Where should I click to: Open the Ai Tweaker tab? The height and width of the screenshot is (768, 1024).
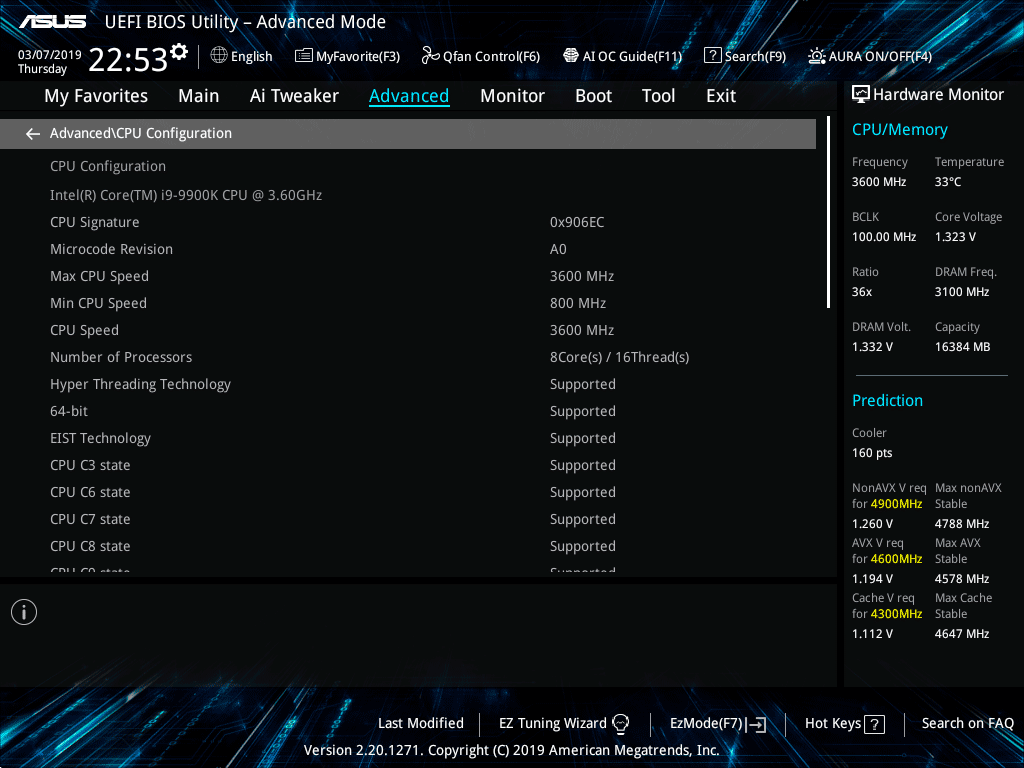click(294, 96)
